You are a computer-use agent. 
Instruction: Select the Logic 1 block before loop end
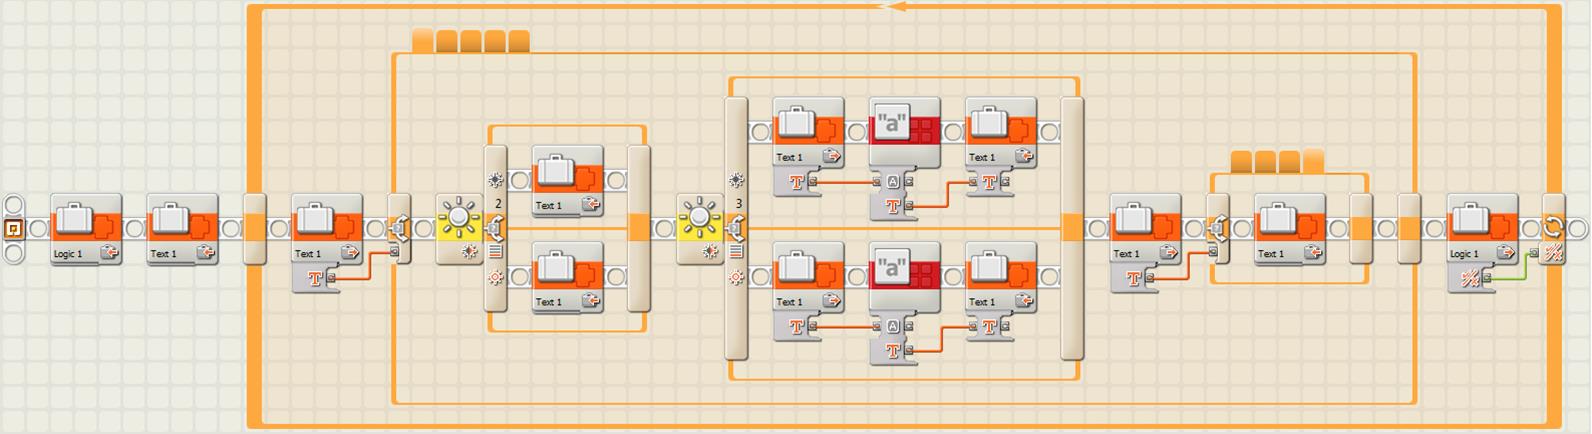[1484, 227]
